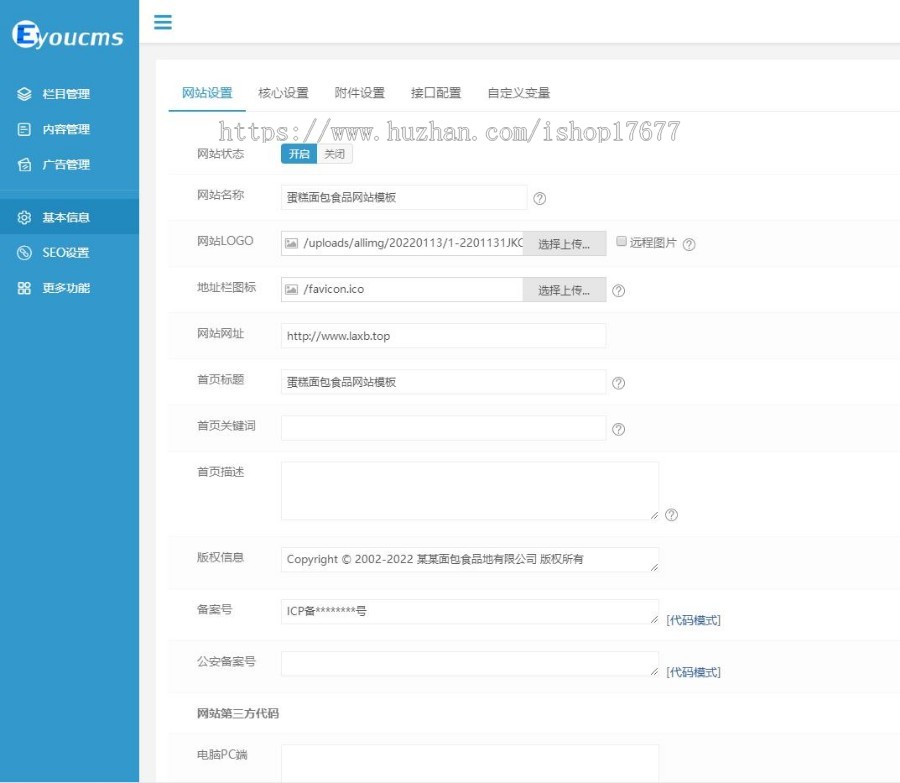Click the 网站网址 input field
The width and height of the screenshot is (900, 783).
click(443, 336)
